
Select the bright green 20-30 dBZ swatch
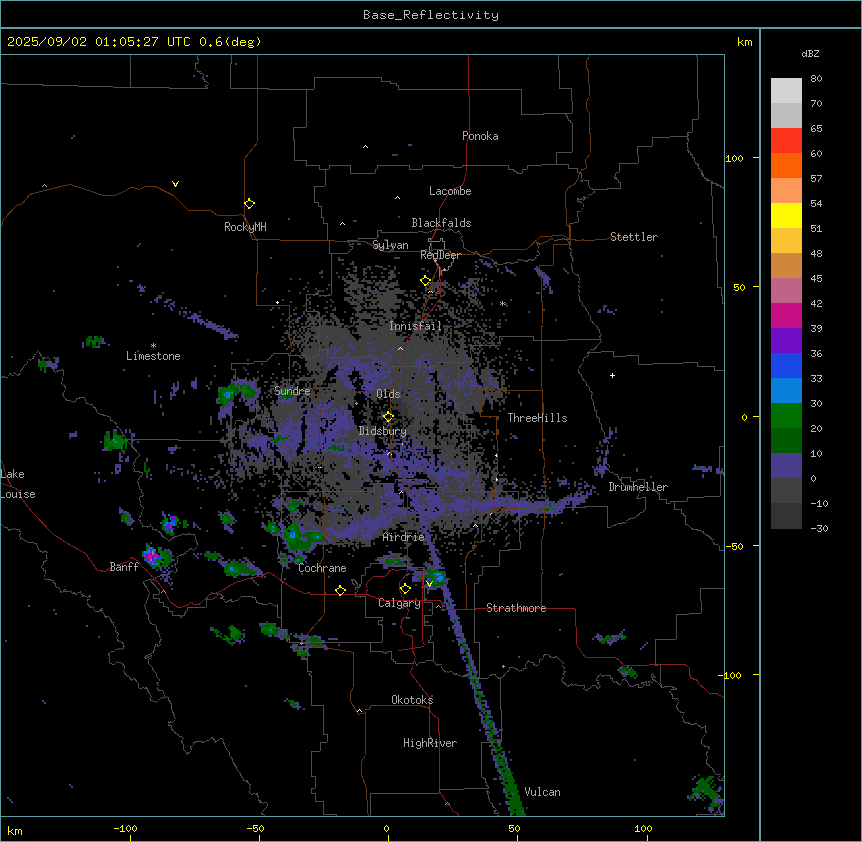pyautogui.click(x=786, y=416)
